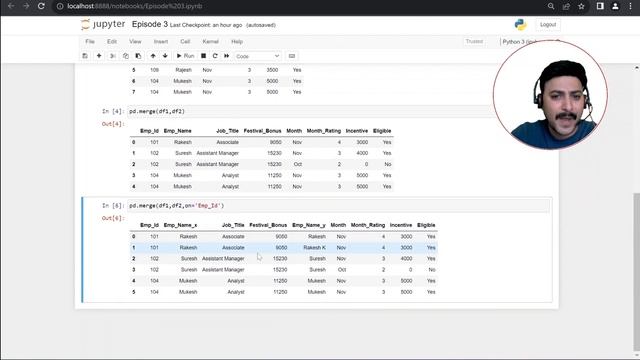The image size is (640, 360).
Task: Click Job_Title header in Out[6] table
Action: click(233, 225)
